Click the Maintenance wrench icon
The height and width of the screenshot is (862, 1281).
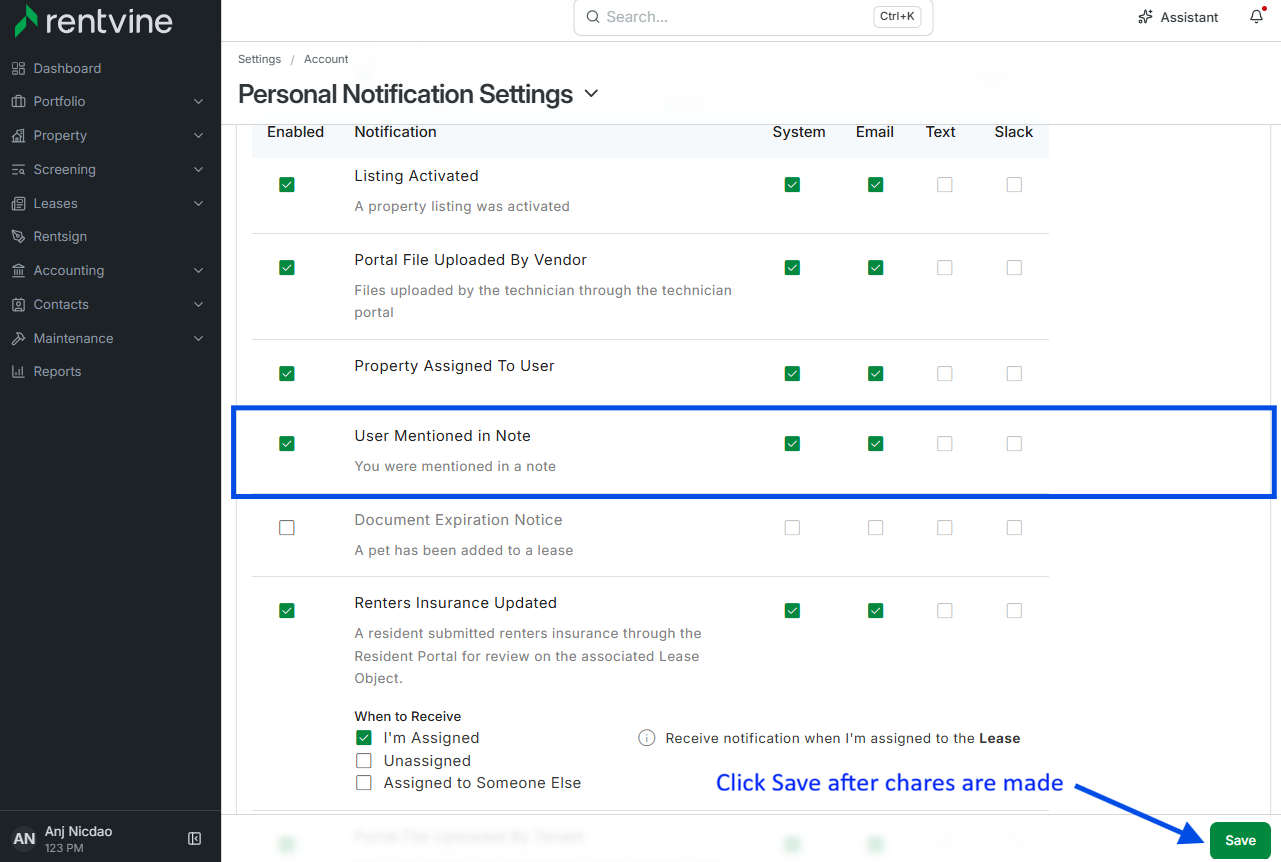point(18,338)
